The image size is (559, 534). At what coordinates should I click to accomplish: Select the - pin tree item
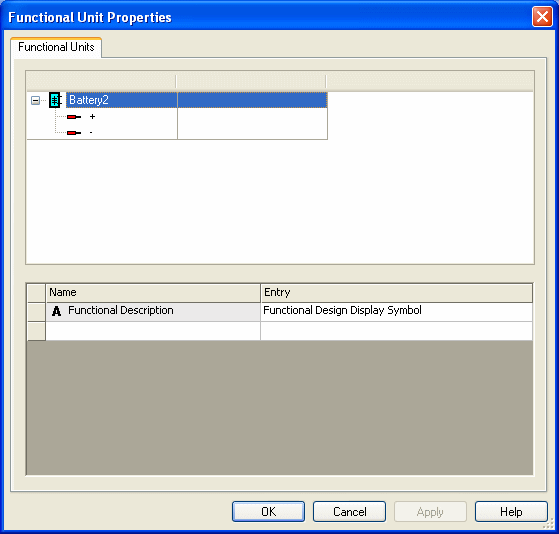pyautogui.click(x=91, y=133)
